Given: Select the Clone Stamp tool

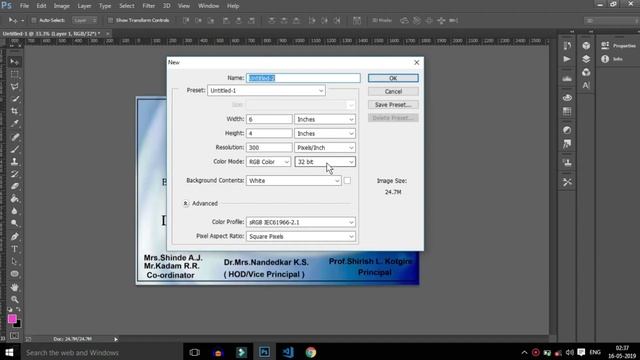Looking at the screenshot, I should (x=14, y=162).
